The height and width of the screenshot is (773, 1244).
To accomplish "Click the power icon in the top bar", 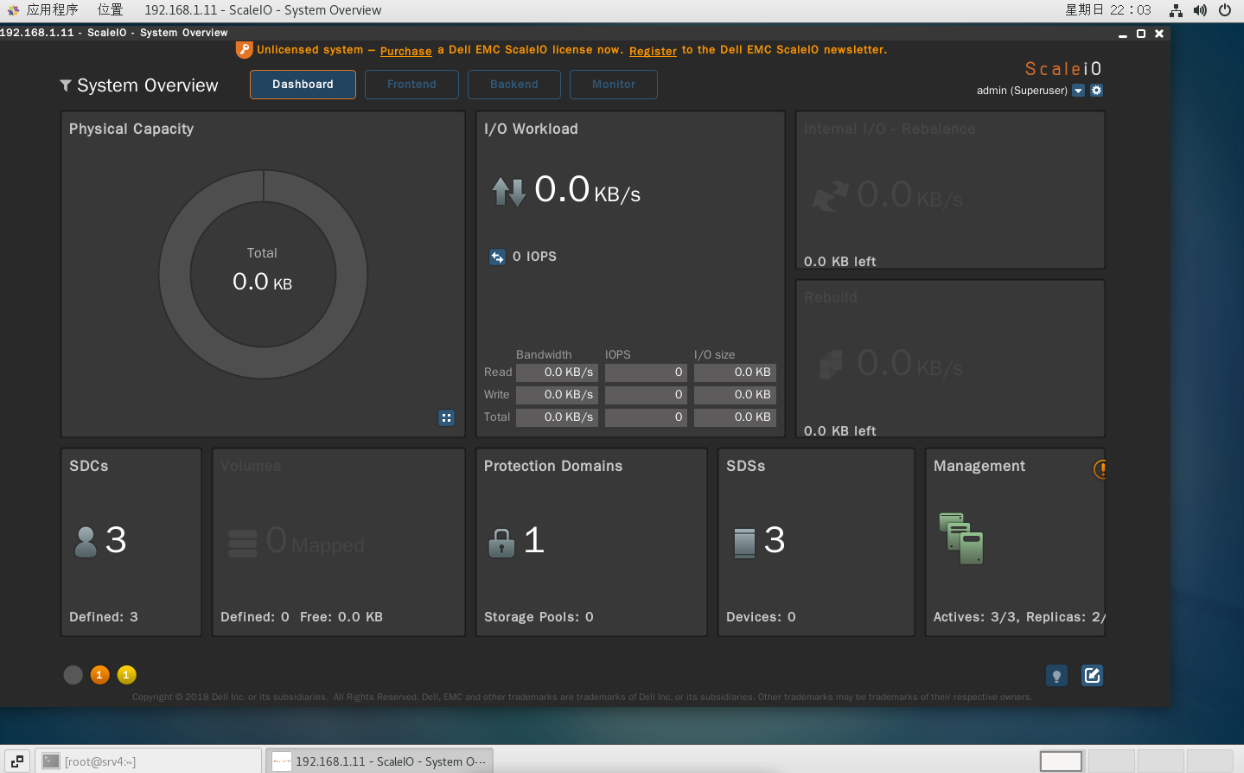I will [x=1225, y=10].
